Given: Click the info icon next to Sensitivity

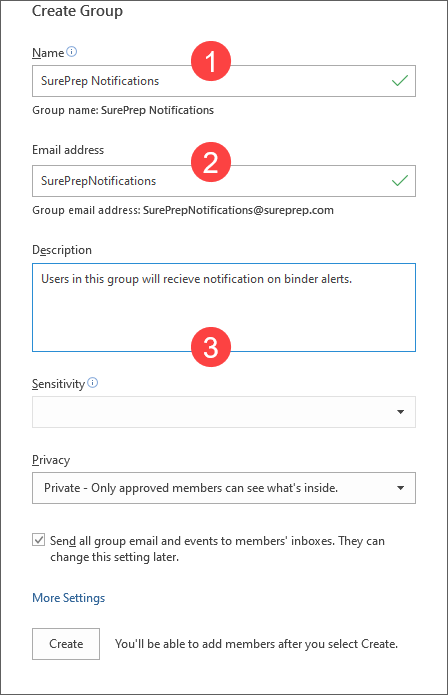Looking at the screenshot, I should point(92,383).
